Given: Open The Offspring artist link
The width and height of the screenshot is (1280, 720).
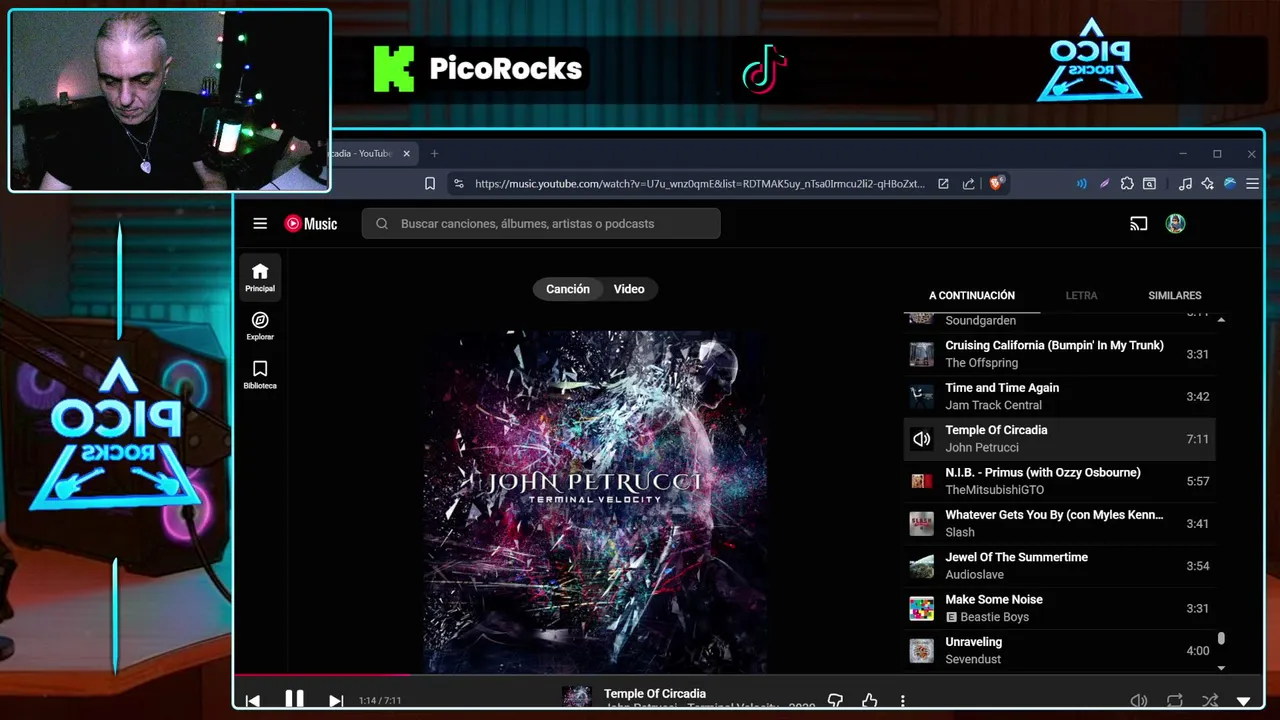Looking at the screenshot, I should coord(982,363).
